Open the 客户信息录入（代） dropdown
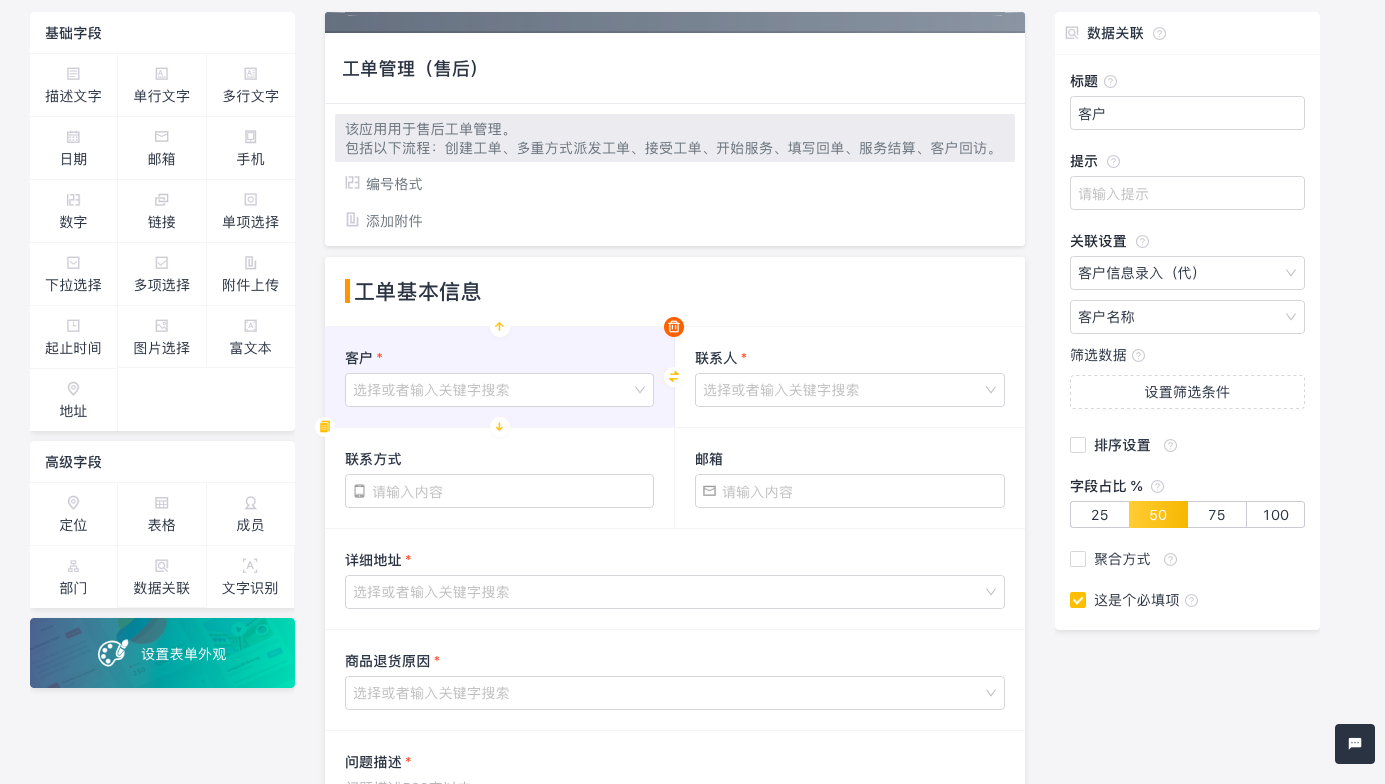 coord(1187,273)
